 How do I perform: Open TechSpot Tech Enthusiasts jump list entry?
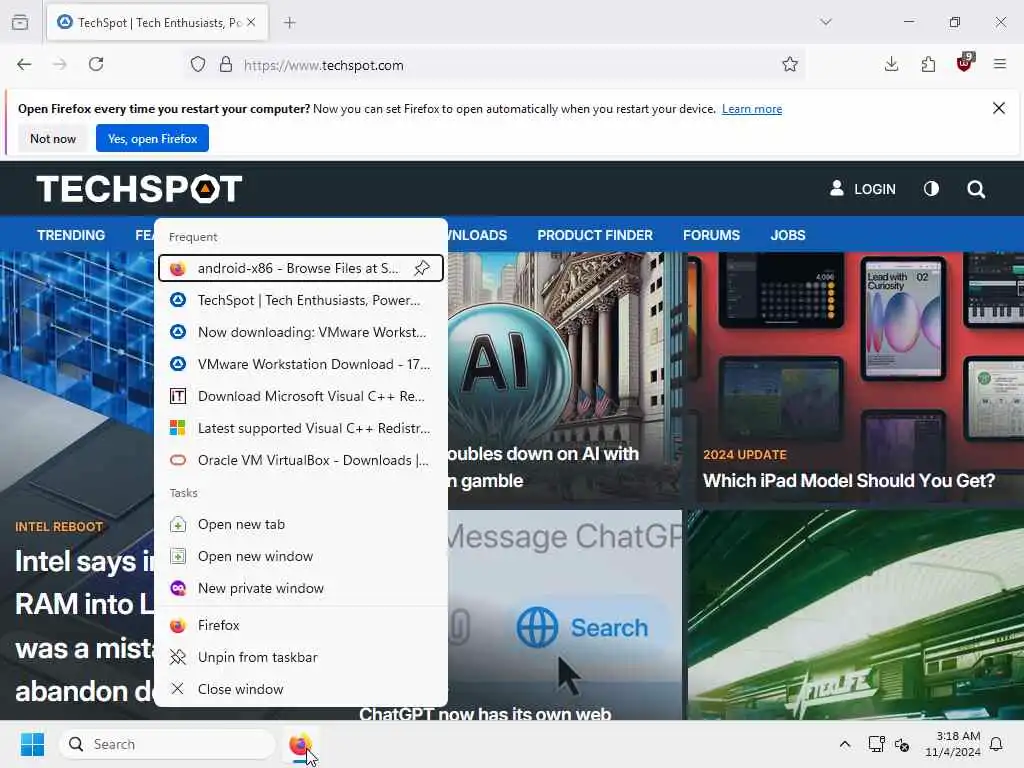tap(300, 300)
